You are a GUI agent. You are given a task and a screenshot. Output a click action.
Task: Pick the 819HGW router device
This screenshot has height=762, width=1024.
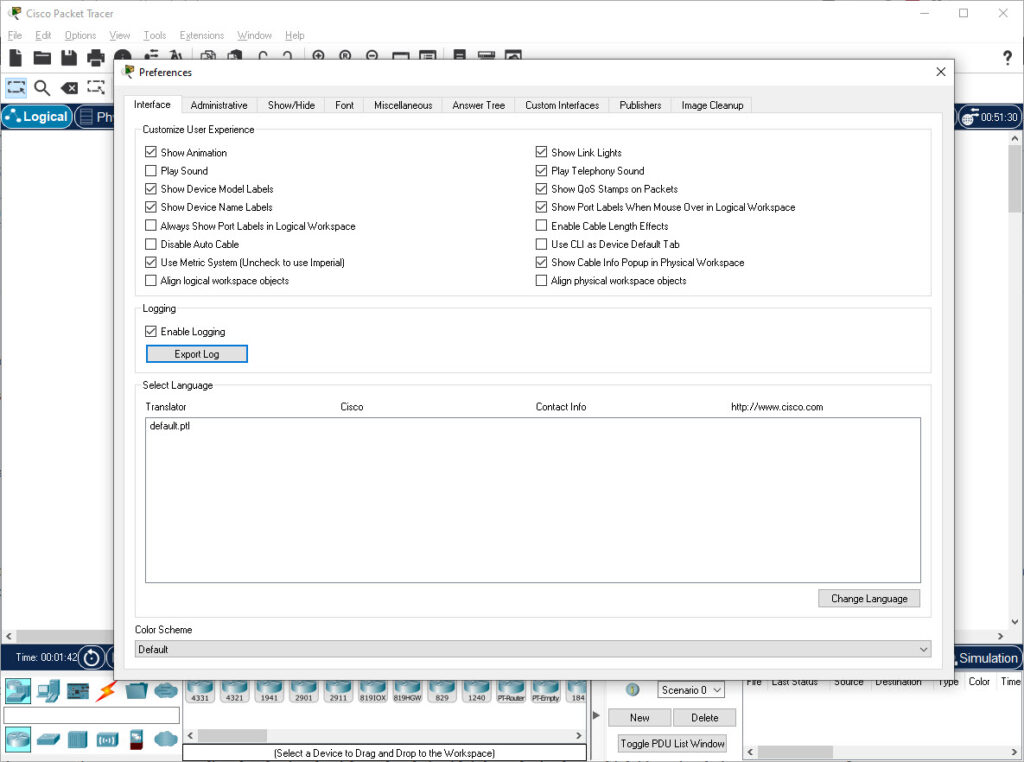point(408,691)
